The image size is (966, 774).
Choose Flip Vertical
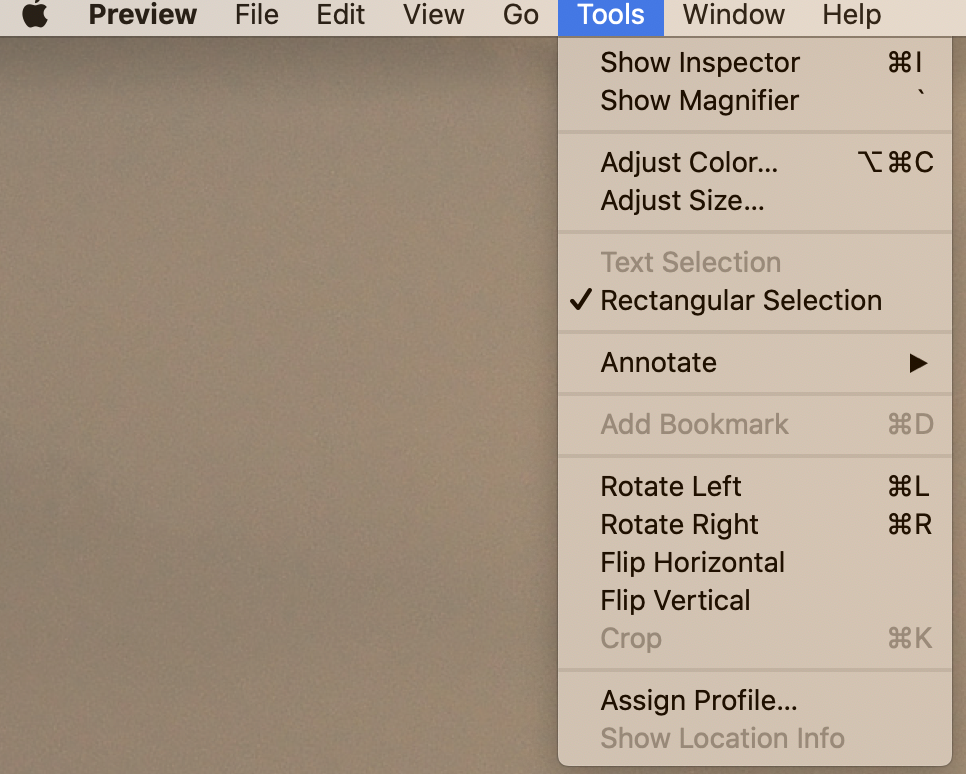click(675, 601)
